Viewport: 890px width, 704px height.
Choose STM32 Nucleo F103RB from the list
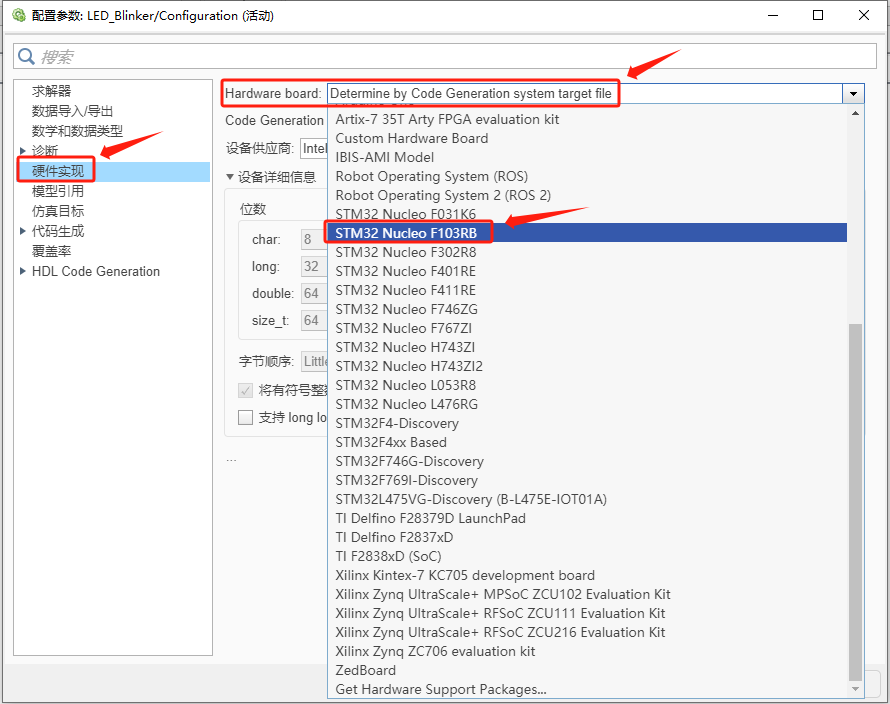point(407,232)
